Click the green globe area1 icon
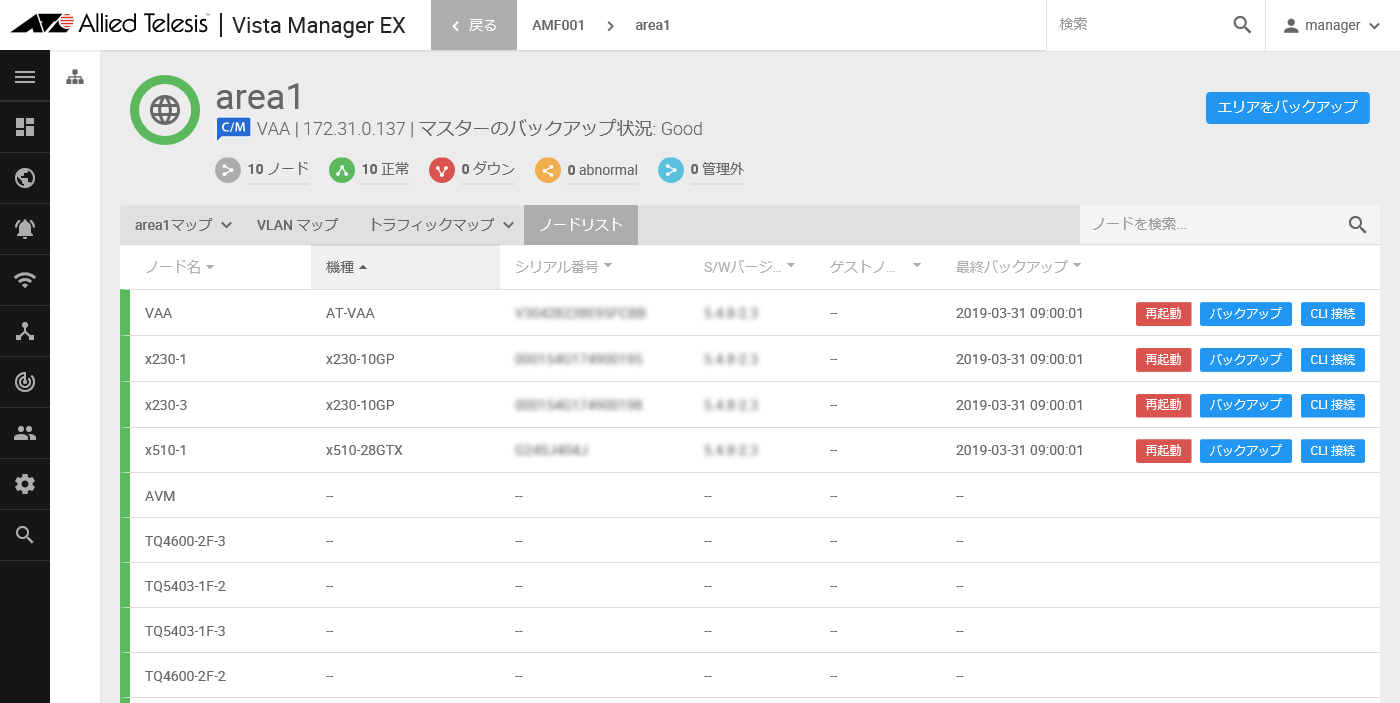Viewport: 1400px width, 703px height. coord(165,110)
